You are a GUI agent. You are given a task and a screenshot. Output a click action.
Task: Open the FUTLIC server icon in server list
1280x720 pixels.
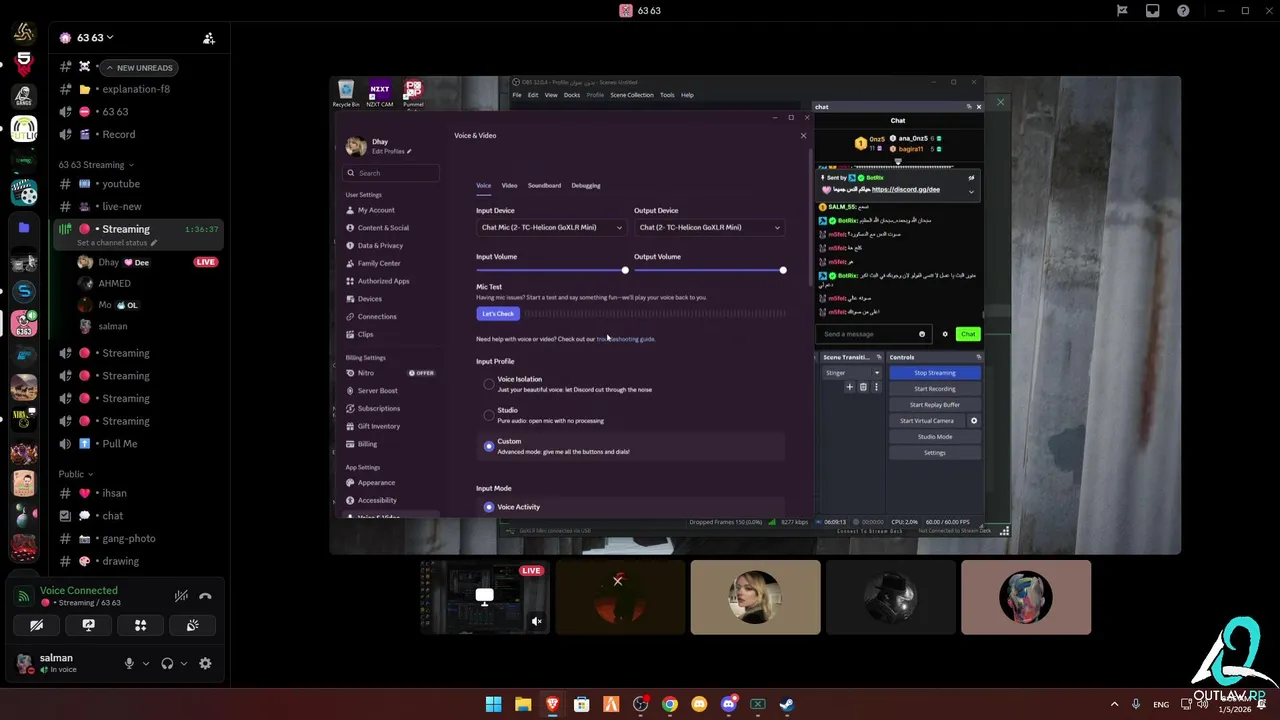[24, 129]
